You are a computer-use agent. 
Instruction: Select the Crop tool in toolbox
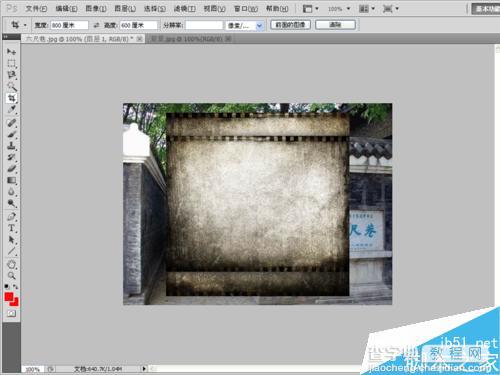[11, 98]
